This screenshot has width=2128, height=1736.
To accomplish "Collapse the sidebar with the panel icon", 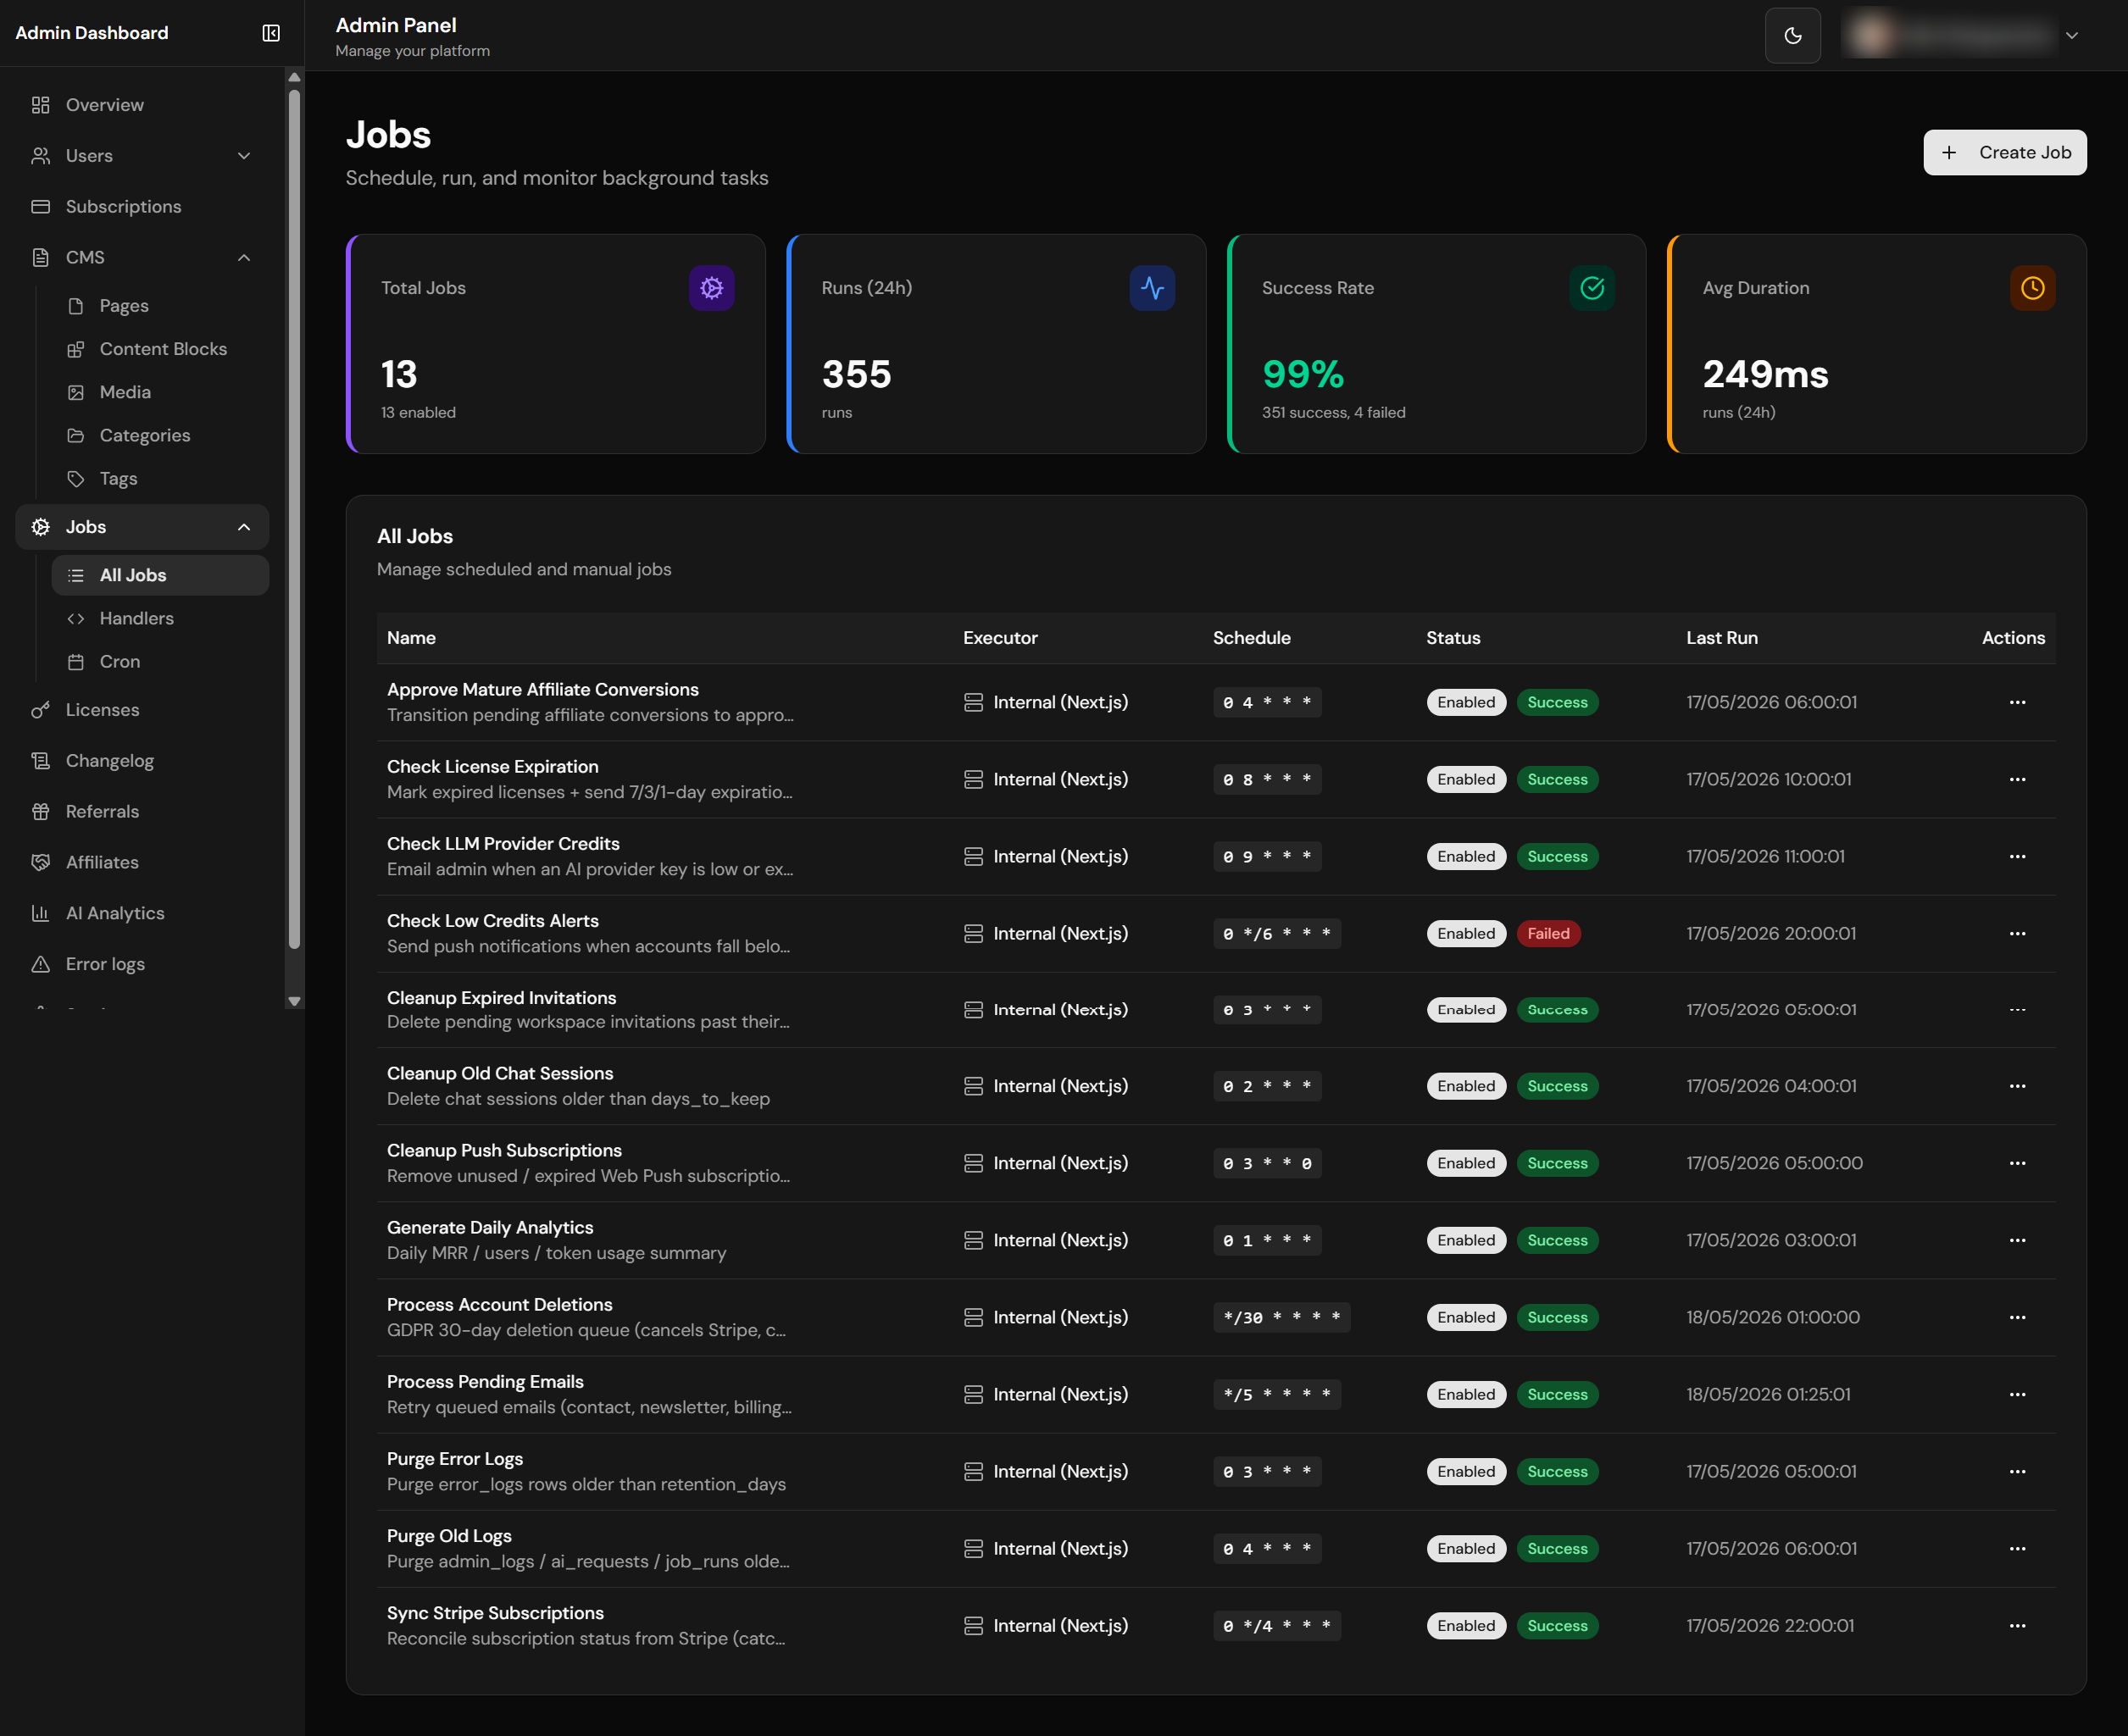I will [x=271, y=33].
